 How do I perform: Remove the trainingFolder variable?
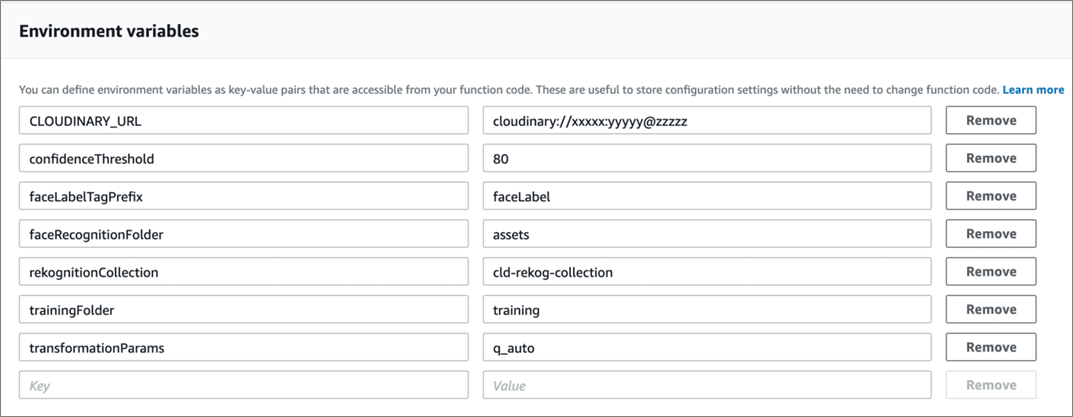[x=990, y=310]
